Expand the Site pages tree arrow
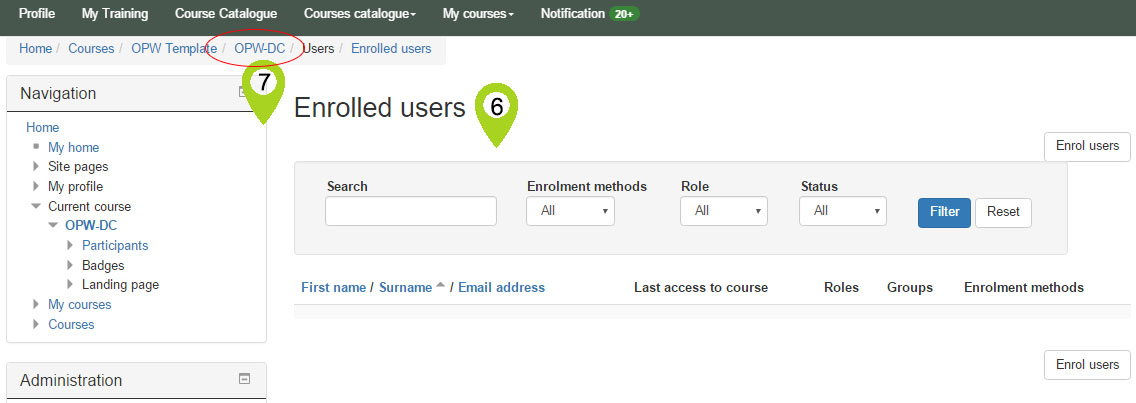 coord(36,167)
